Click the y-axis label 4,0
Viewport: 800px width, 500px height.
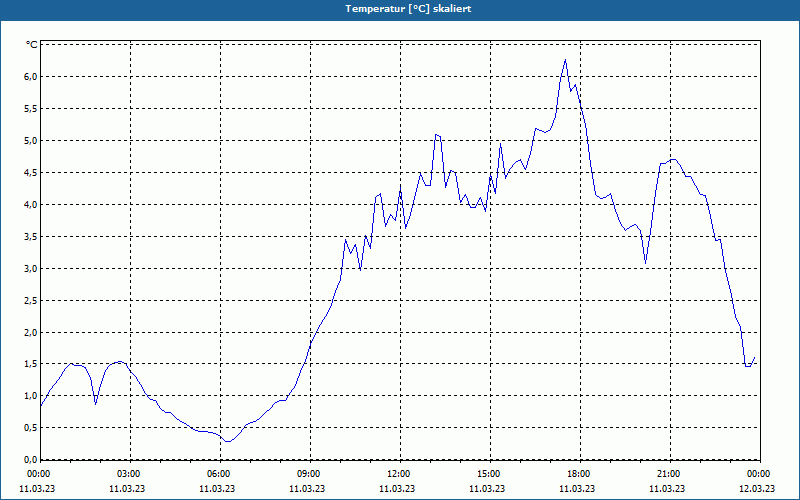click(x=31, y=204)
